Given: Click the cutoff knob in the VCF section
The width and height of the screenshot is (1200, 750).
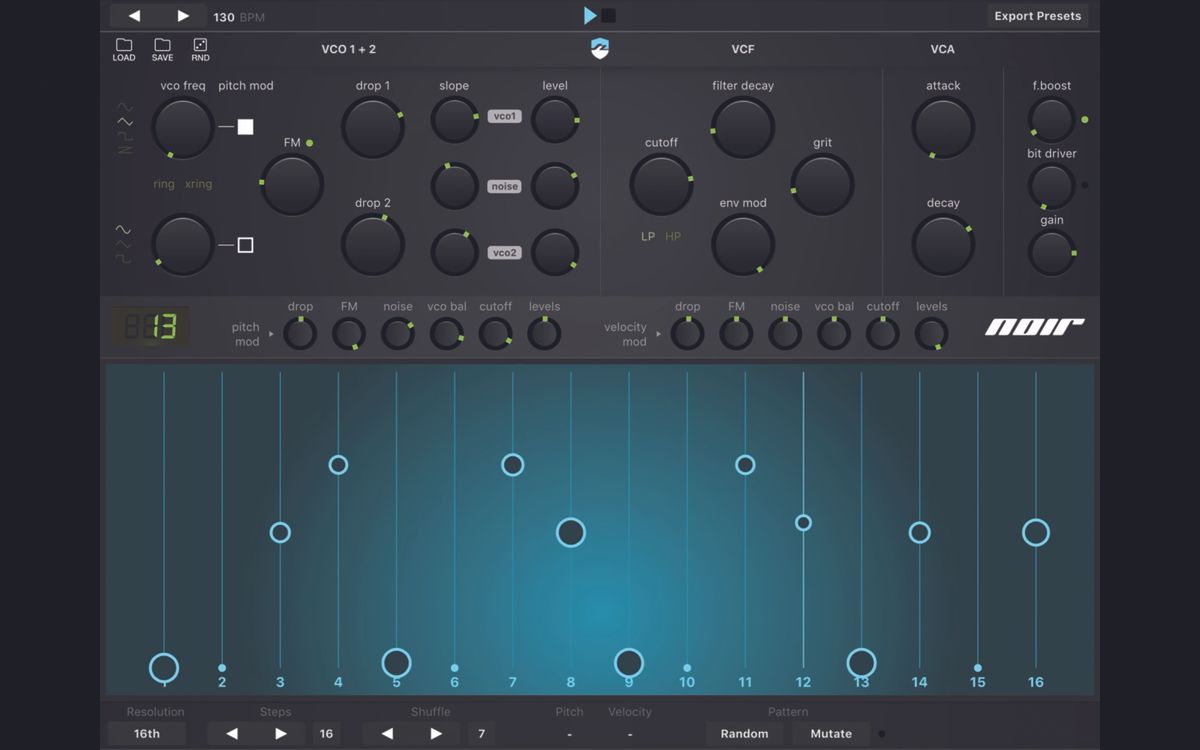Looking at the screenshot, I should 661,183.
